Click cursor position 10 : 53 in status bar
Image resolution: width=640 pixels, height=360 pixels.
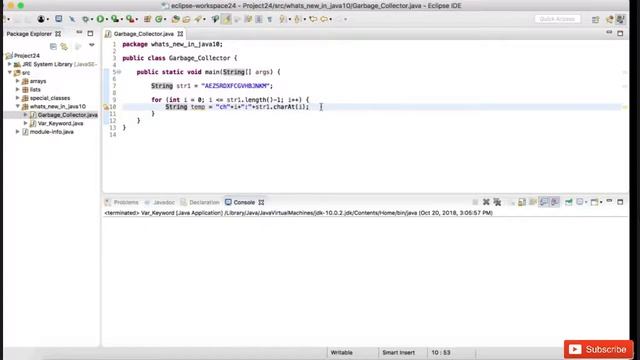tap(441, 353)
